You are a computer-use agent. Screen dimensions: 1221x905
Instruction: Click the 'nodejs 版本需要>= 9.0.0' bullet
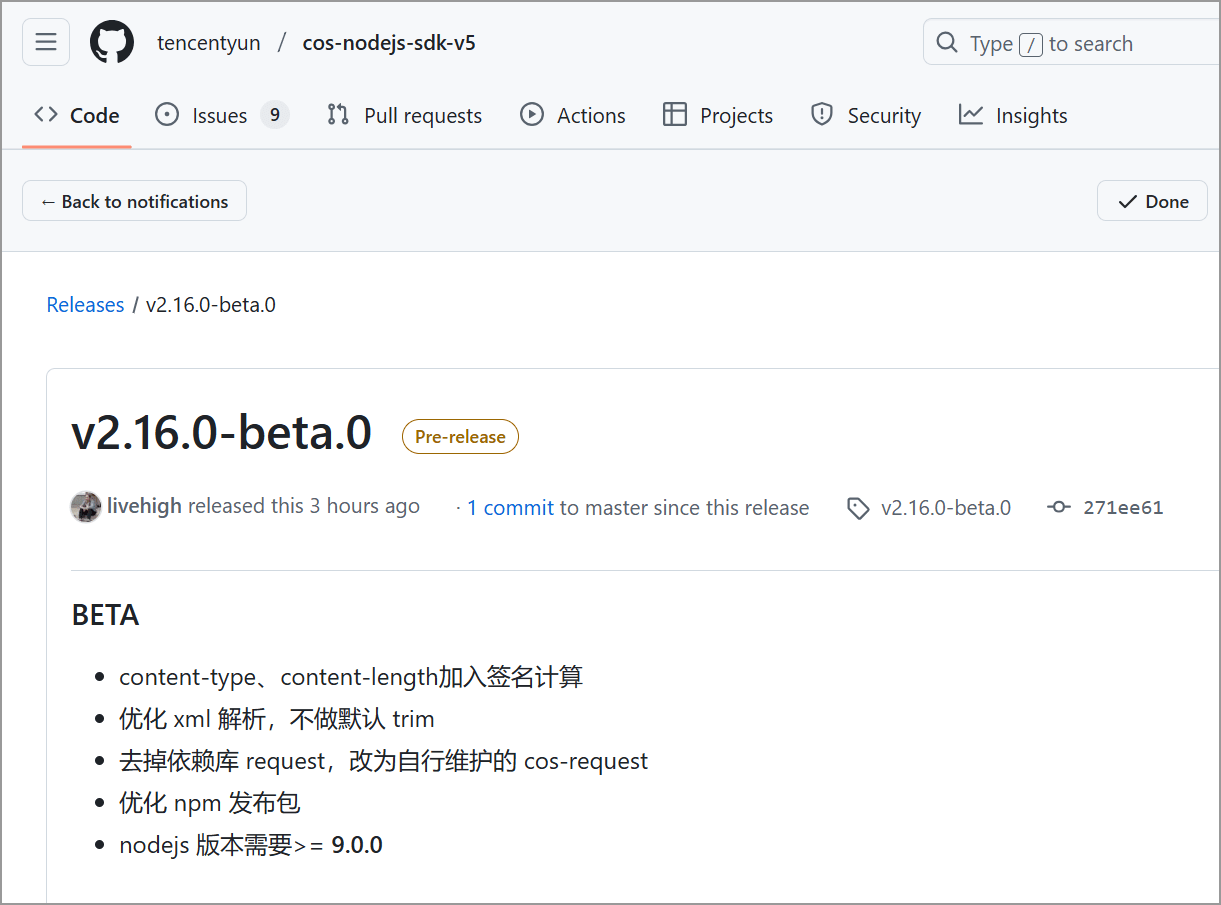coord(251,845)
